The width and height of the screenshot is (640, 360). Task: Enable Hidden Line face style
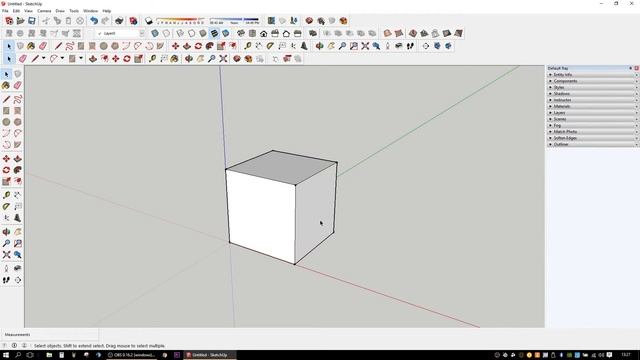191,33
